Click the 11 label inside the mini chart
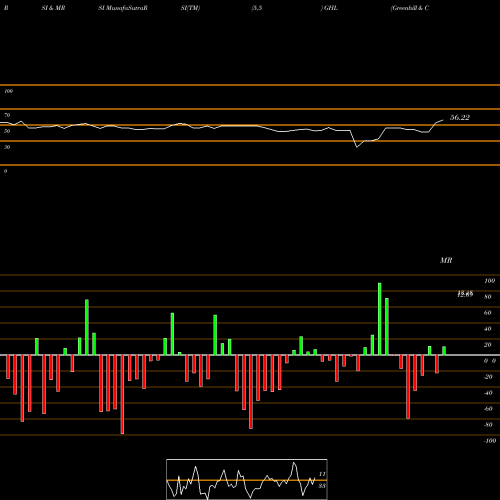This screenshot has width=500, height=500. [x=322, y=474]
